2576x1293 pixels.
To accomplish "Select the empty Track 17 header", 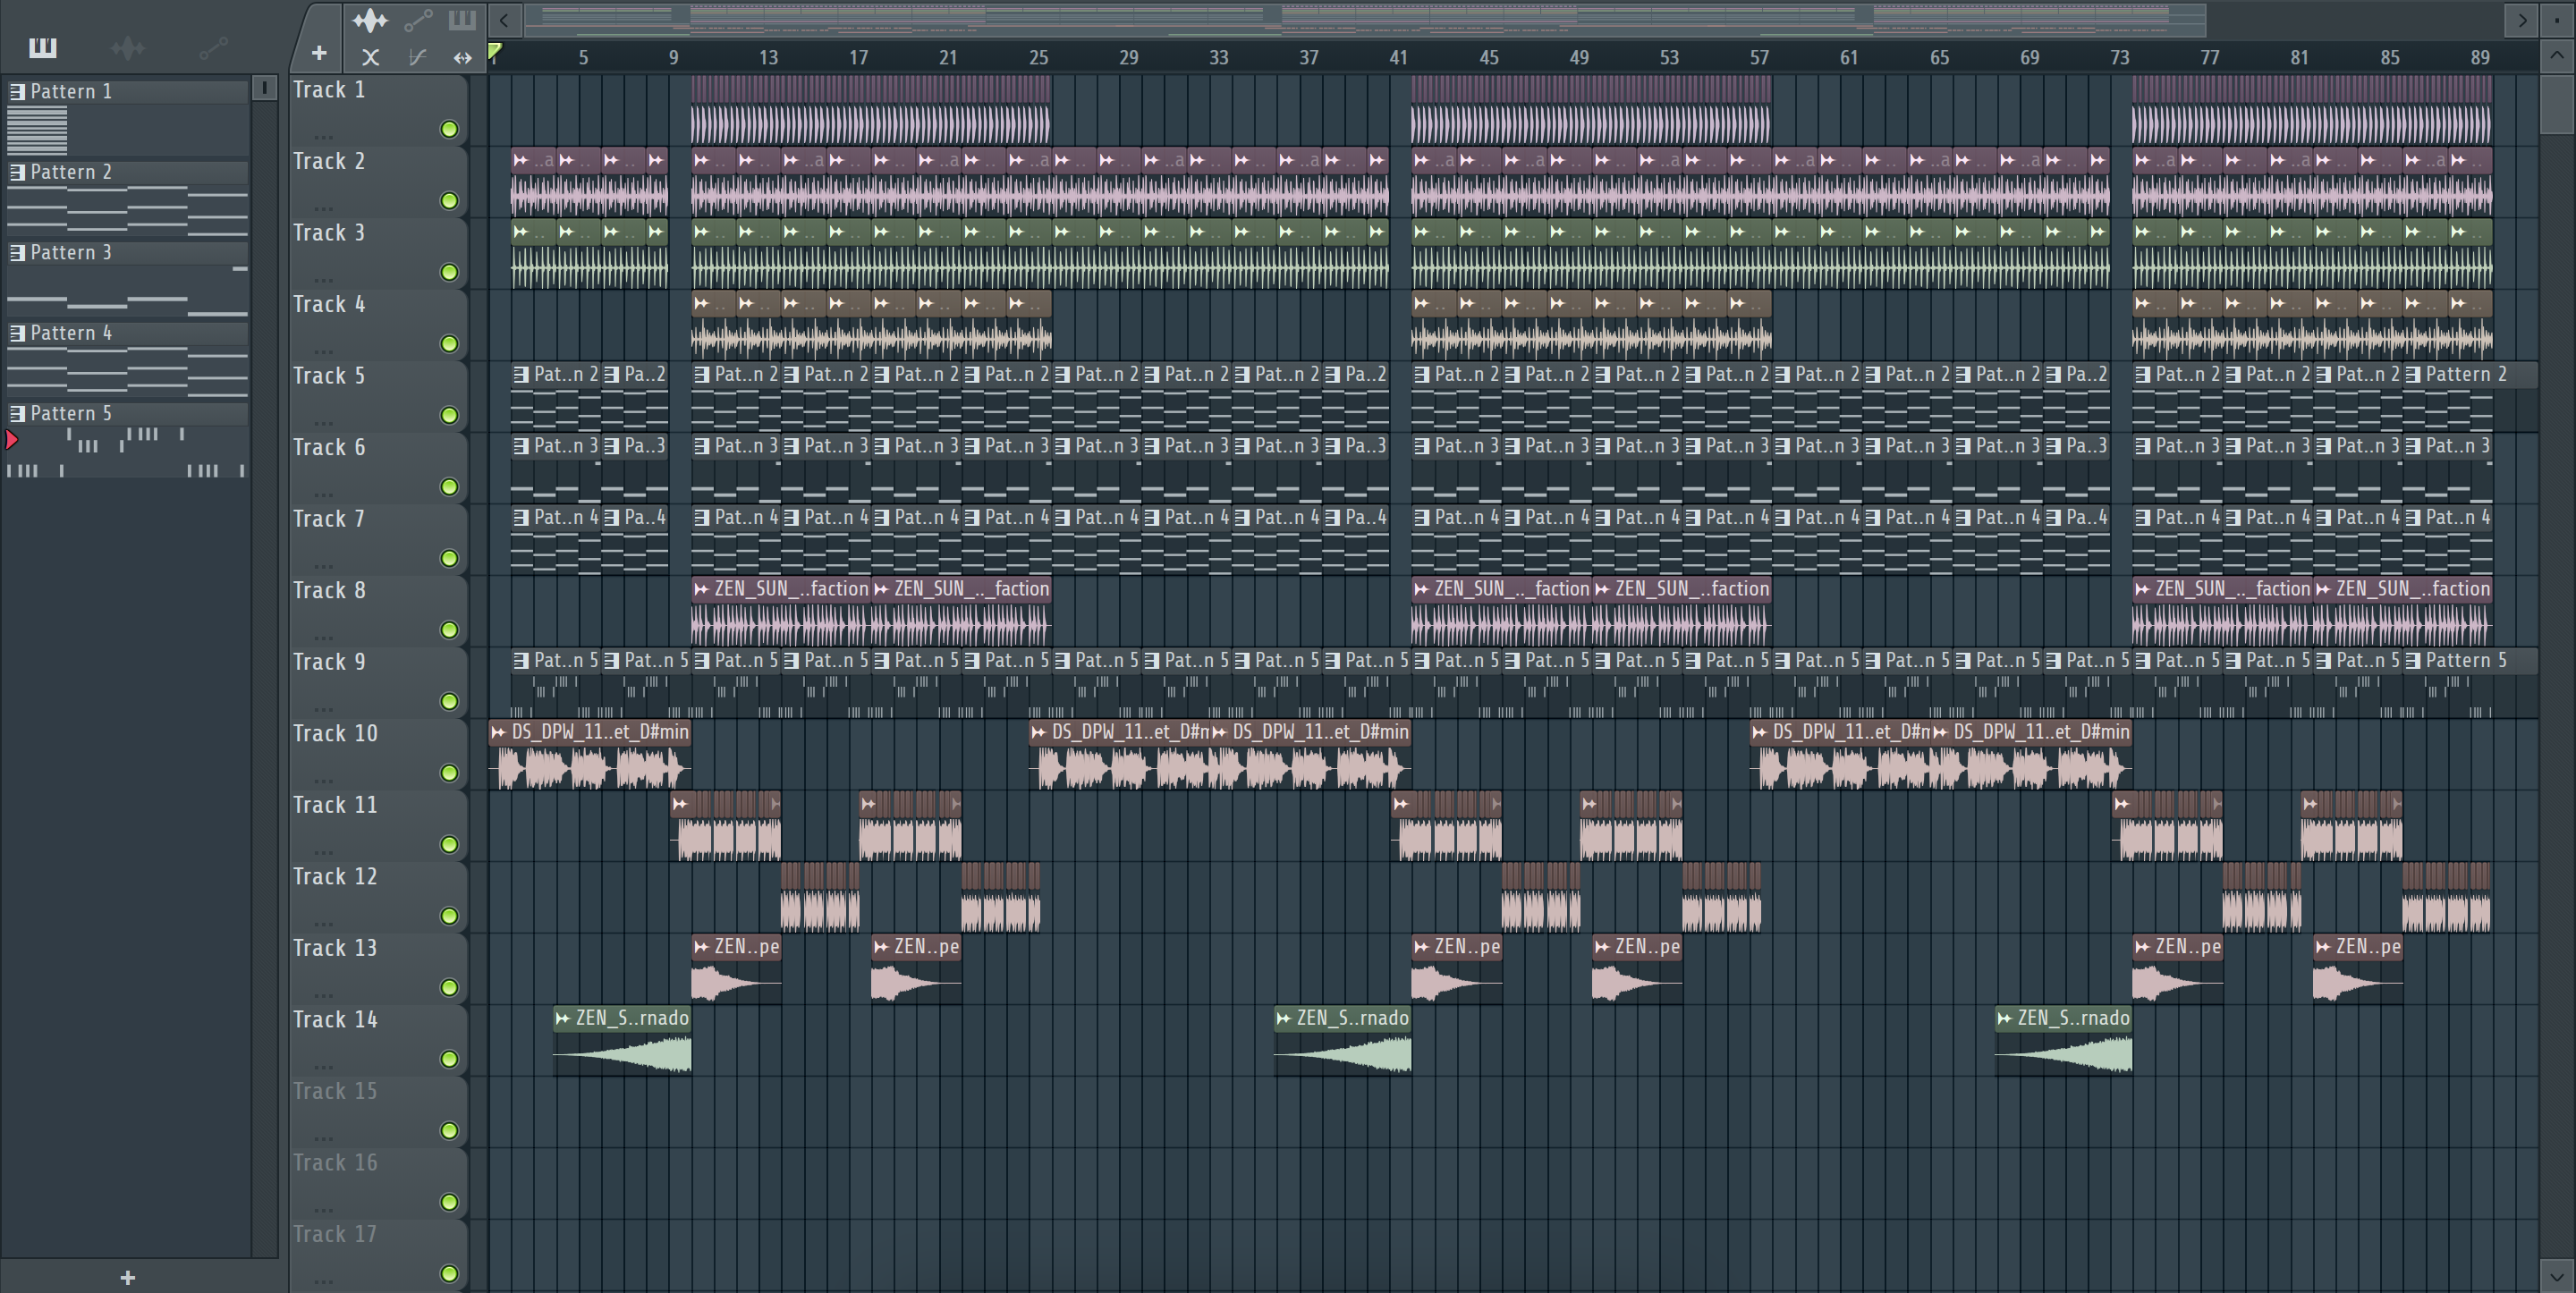I will click(x=378, y=1255).
